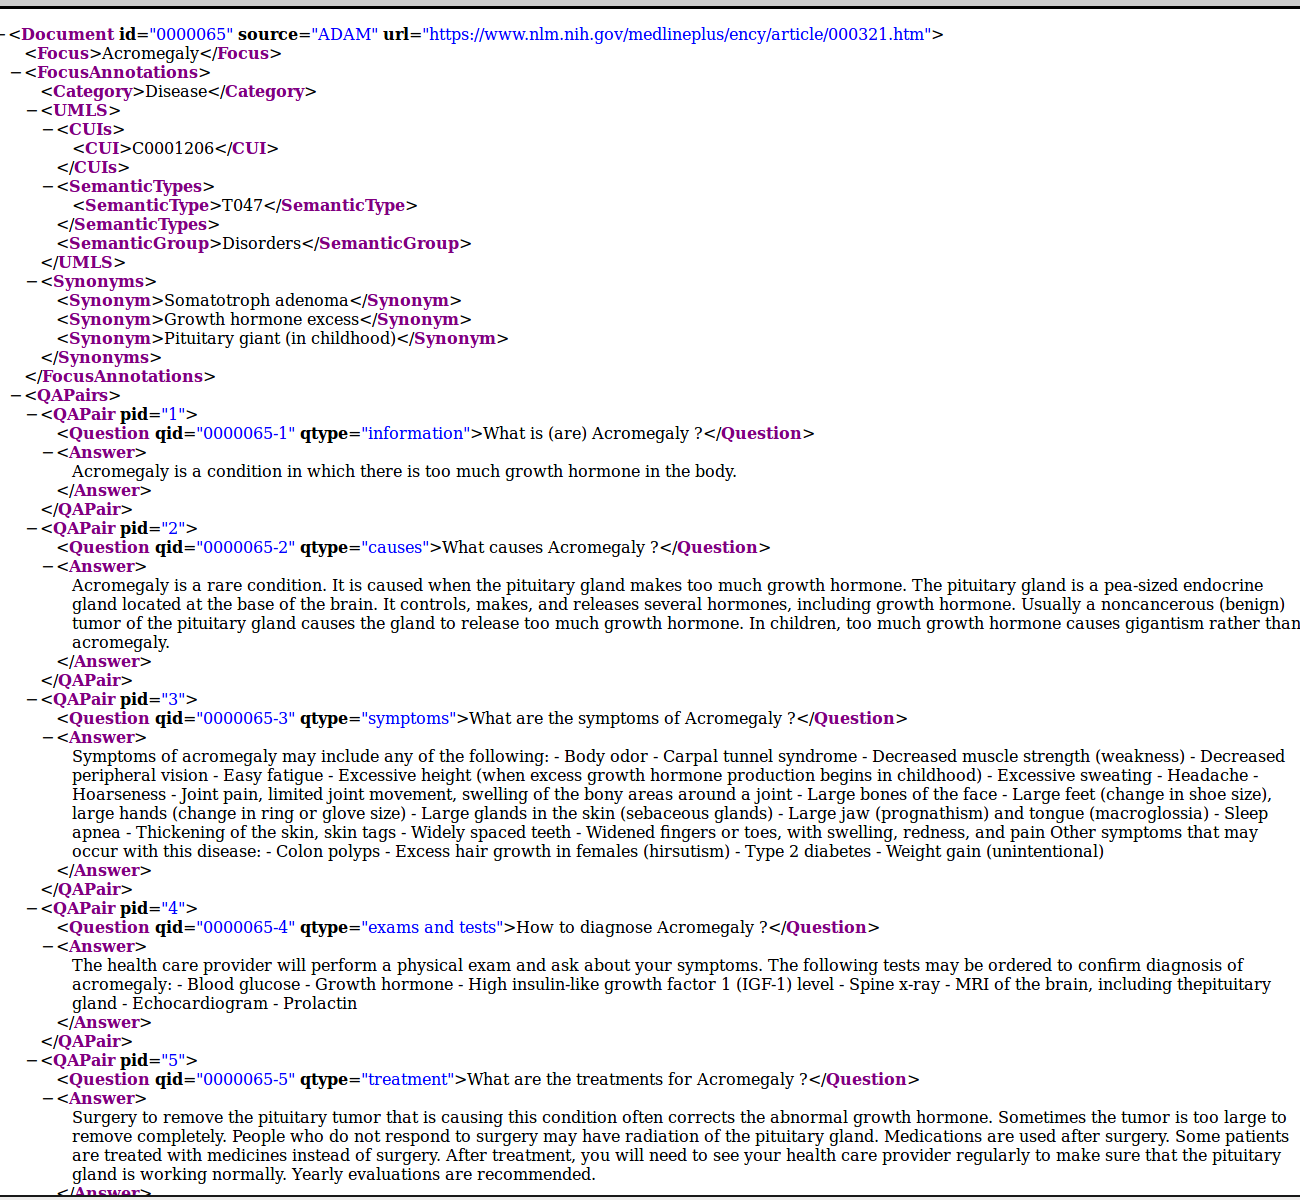Screen dimensions: 1300x1200
Task: Collapse the Synonyms element
Action: (x=32, y=281)
